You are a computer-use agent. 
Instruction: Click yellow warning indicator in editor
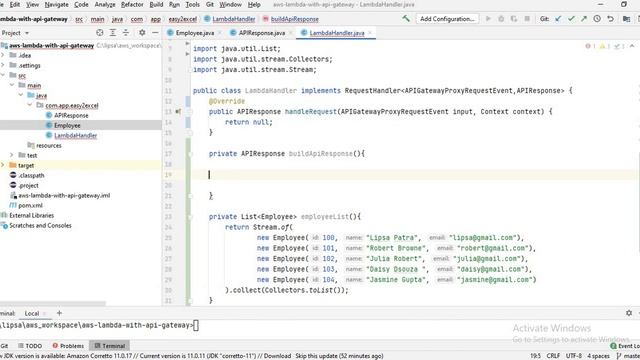pos(604,47)
